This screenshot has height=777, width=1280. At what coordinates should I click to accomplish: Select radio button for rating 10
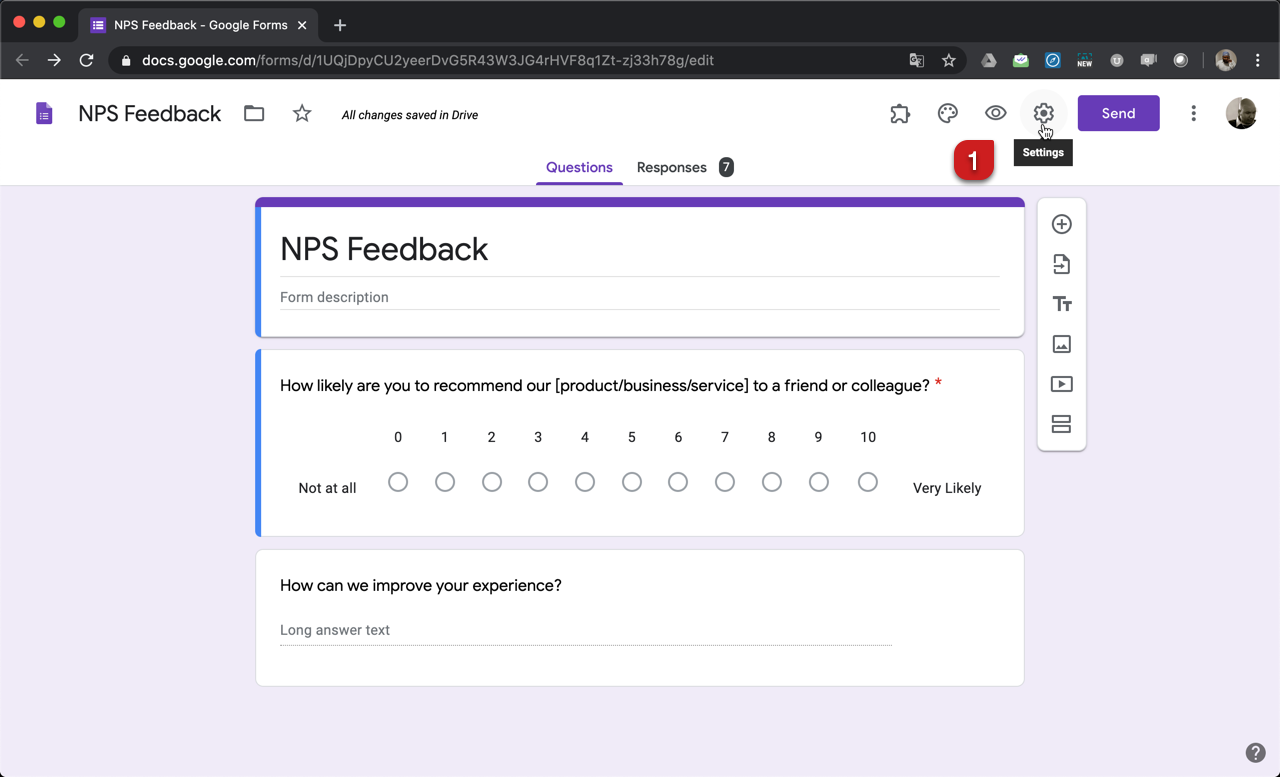[867, 482]
